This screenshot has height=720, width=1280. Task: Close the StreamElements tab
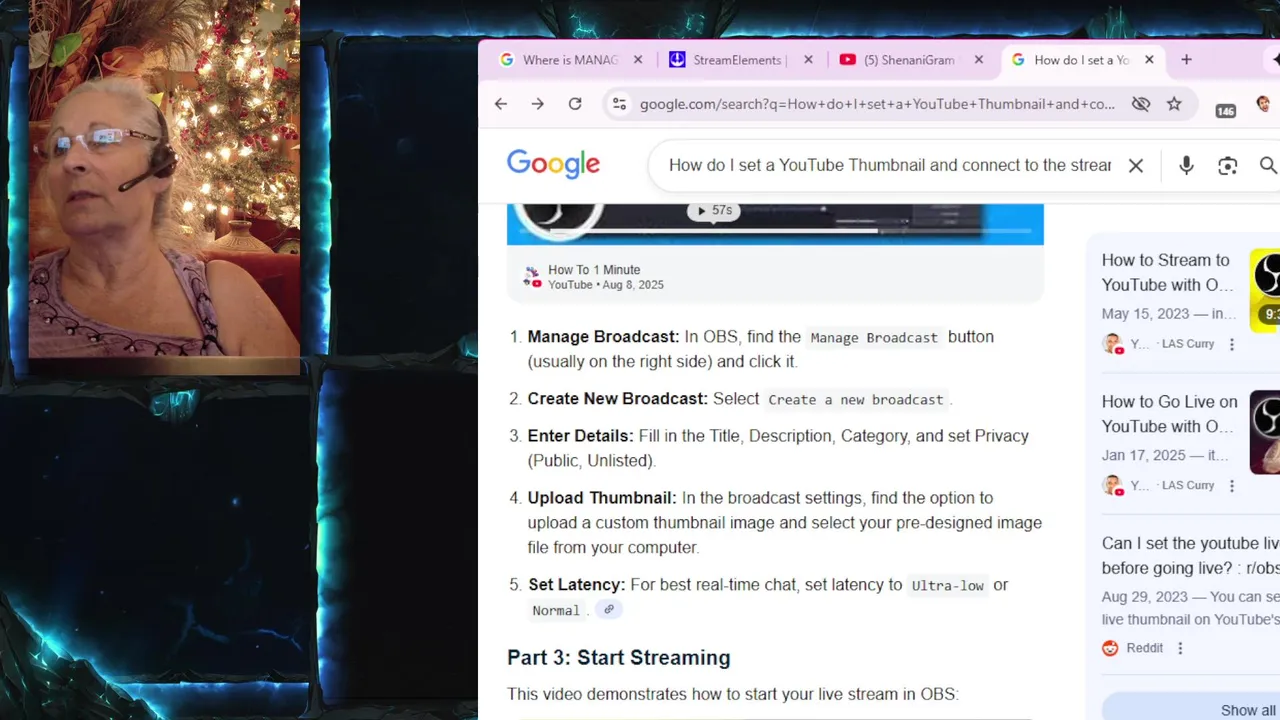(x=808, y=60)
